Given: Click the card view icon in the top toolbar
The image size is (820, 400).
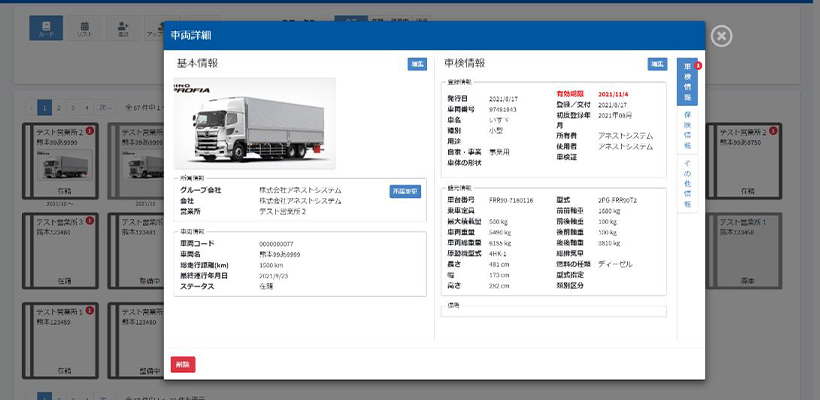Looking at the screenshot, I should pyautogui.click(x=43, y=27).
